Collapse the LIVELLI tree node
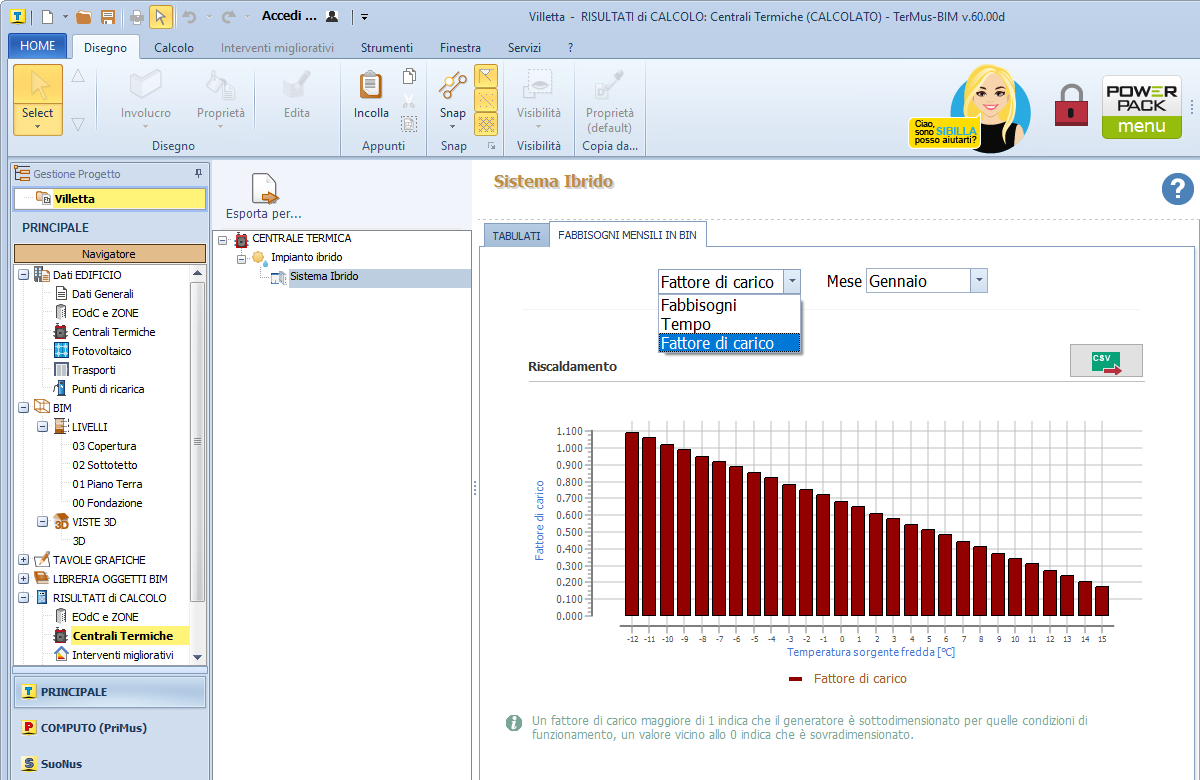 tap(43, 427)
